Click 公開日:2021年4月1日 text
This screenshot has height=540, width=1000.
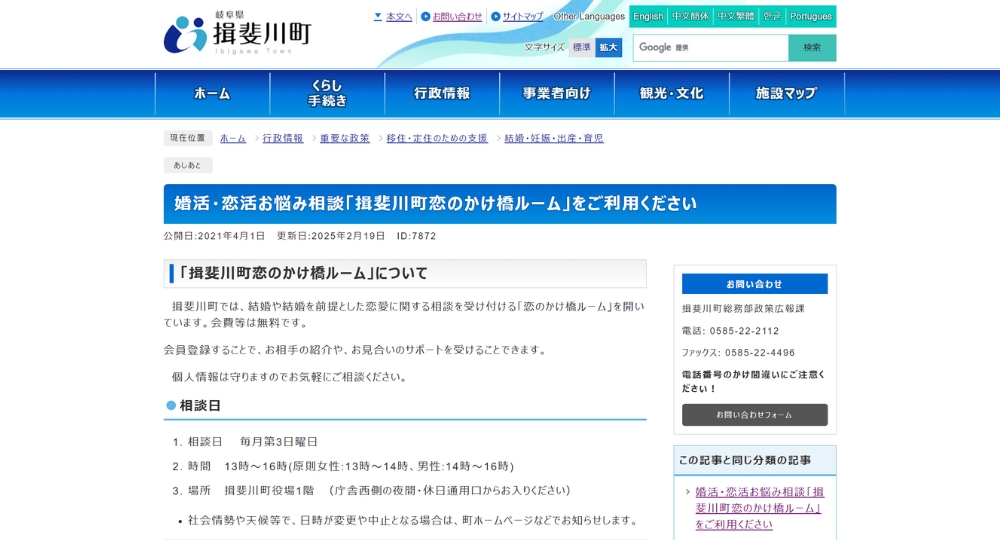(x=214, y=236)
